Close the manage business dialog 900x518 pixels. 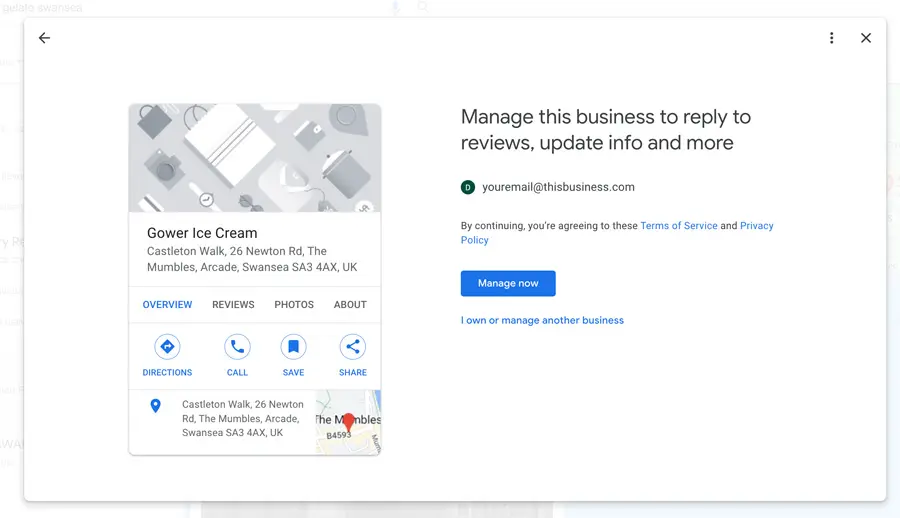click(866, 38)
